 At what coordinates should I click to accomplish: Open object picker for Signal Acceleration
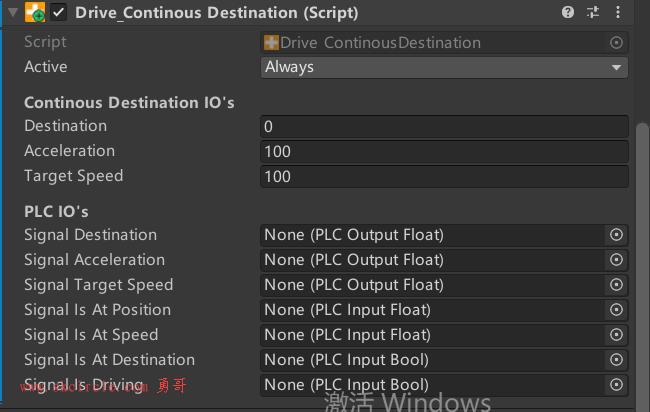[616, 260]
